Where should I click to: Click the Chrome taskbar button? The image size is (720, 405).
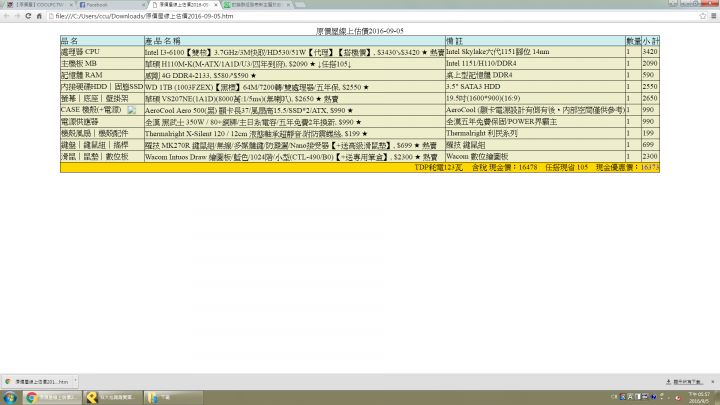[x=52, y=397]
